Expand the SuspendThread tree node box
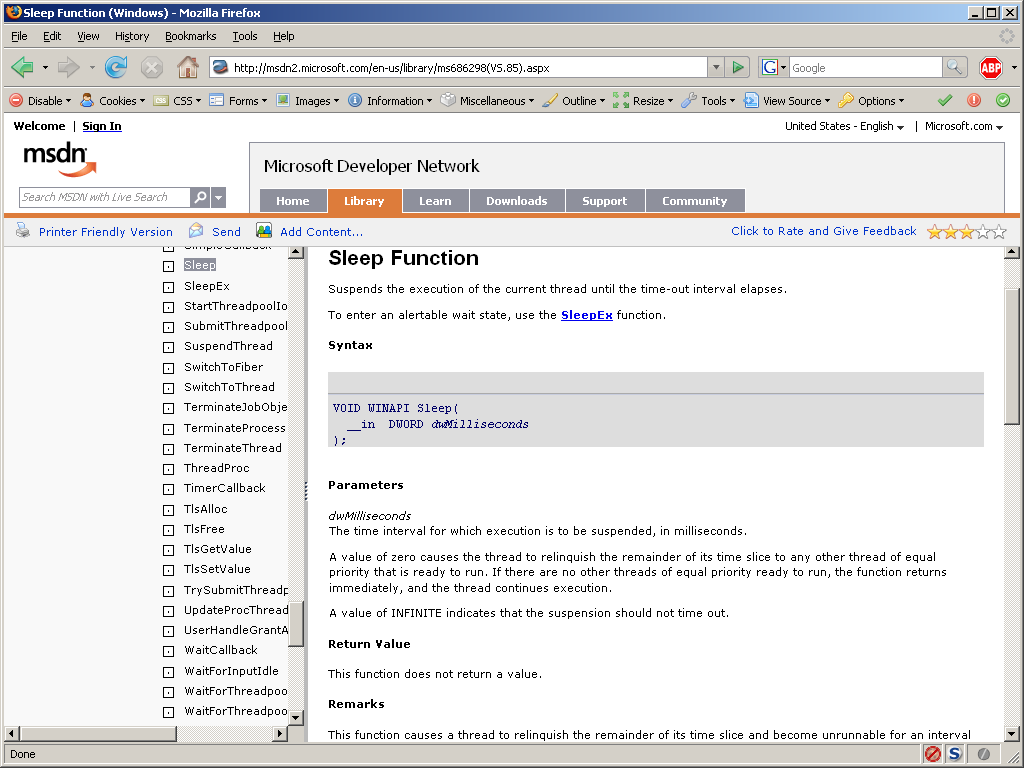This screenshot has width=1024, height=768. click(168, 347)
